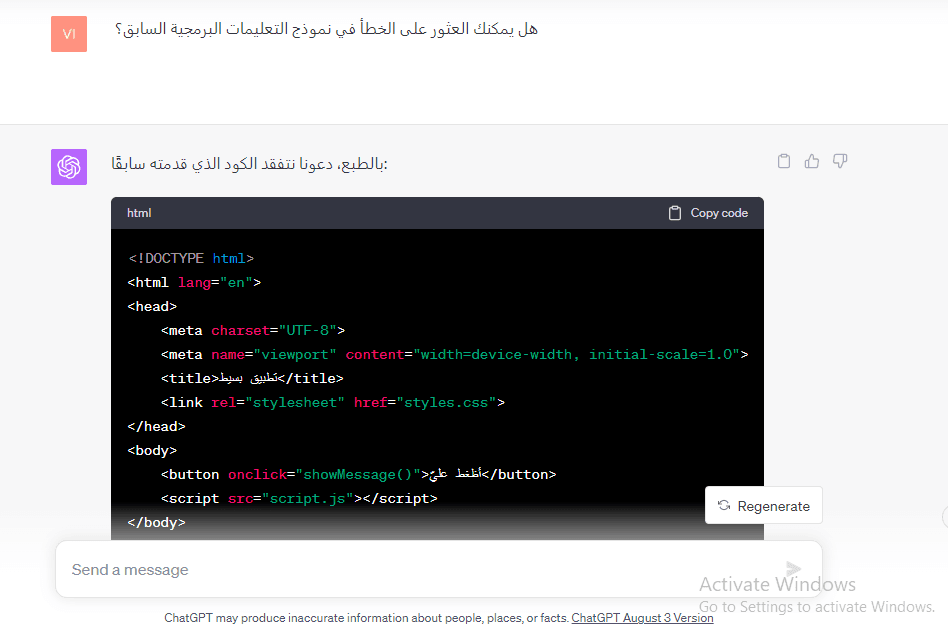The image size is (948, 644).
Task: Click the user's Arabic question text
Action: click(x=326, y=29)
